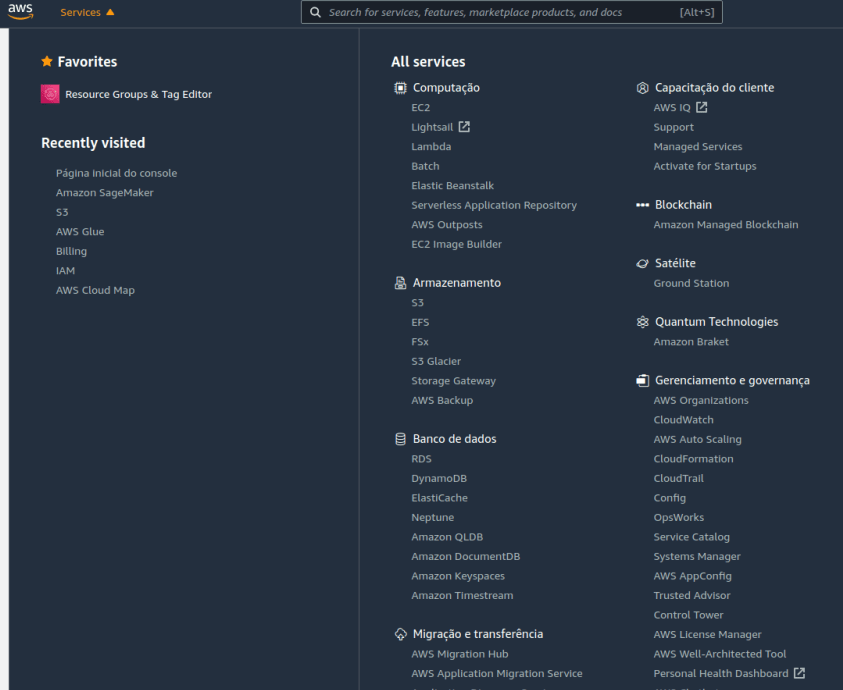Click the Armazenamento category icon
Screen dimensions: 843x690
tap(400, 283)
